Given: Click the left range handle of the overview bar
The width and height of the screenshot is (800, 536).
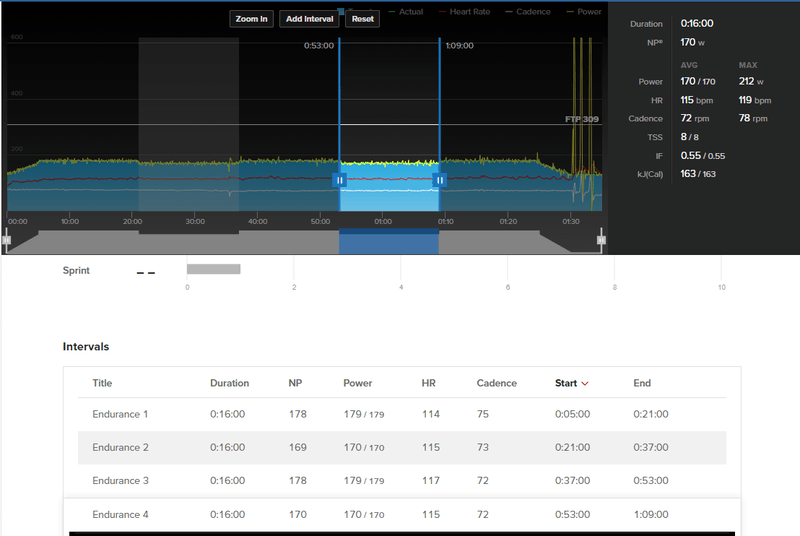Looking at the screenshot, I should [6, 240].
